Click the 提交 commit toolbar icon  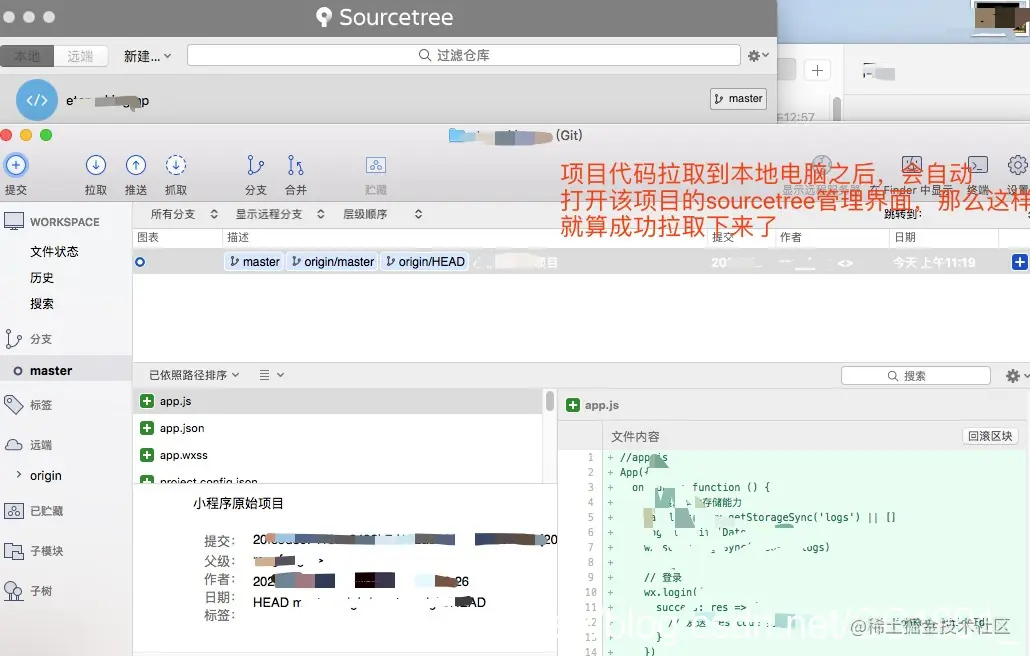tap(16, 165)
